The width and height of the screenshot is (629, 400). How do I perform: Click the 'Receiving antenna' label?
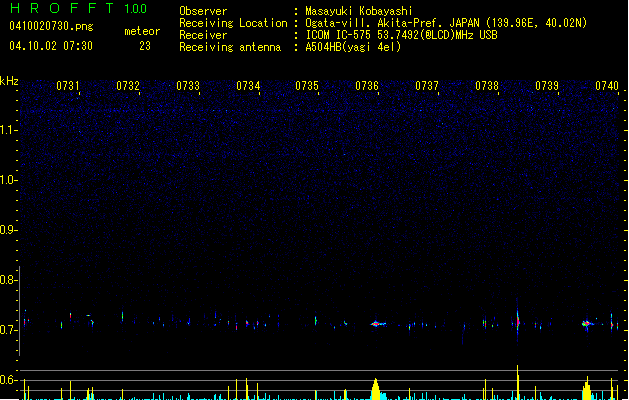pos(230,47)
